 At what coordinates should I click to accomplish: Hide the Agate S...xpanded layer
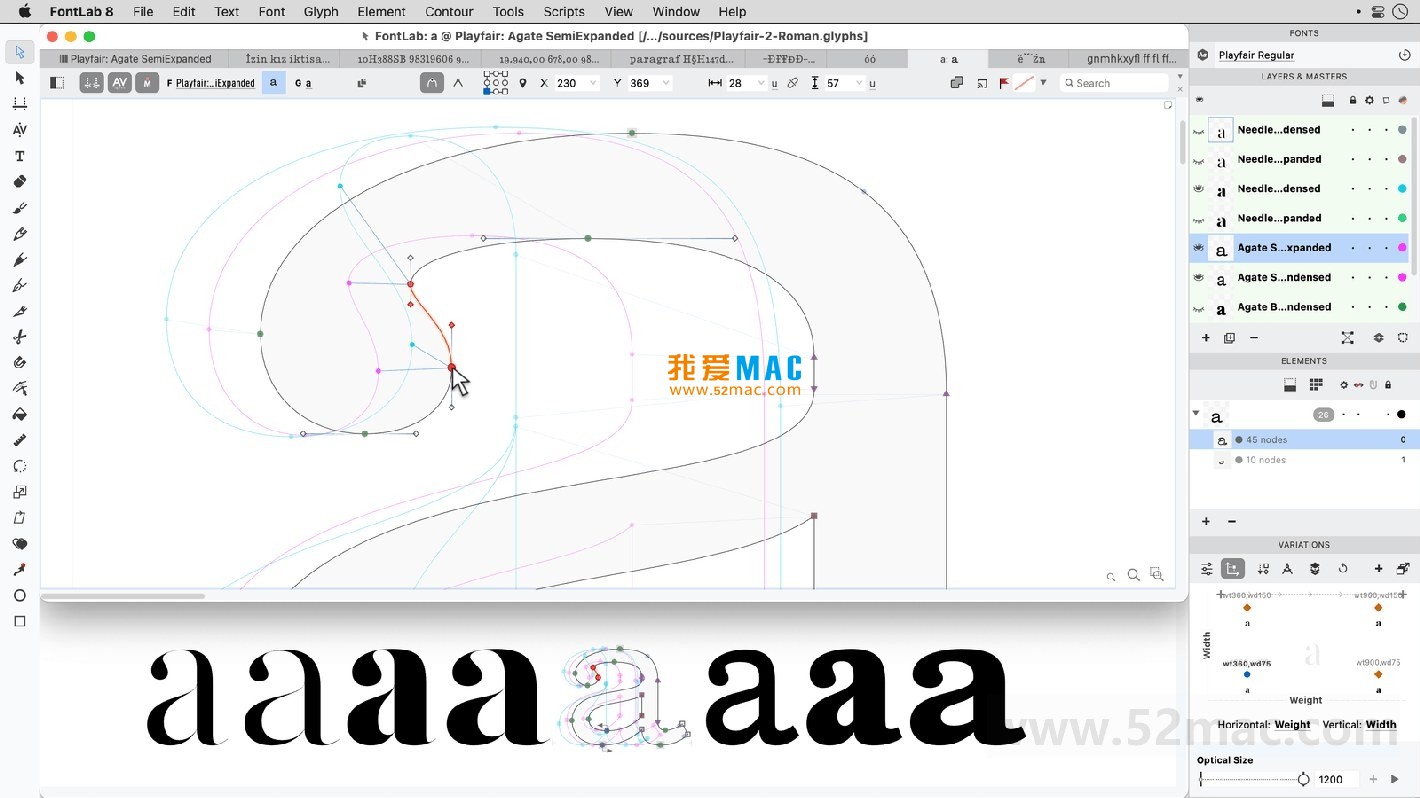tap(1199, 248)
